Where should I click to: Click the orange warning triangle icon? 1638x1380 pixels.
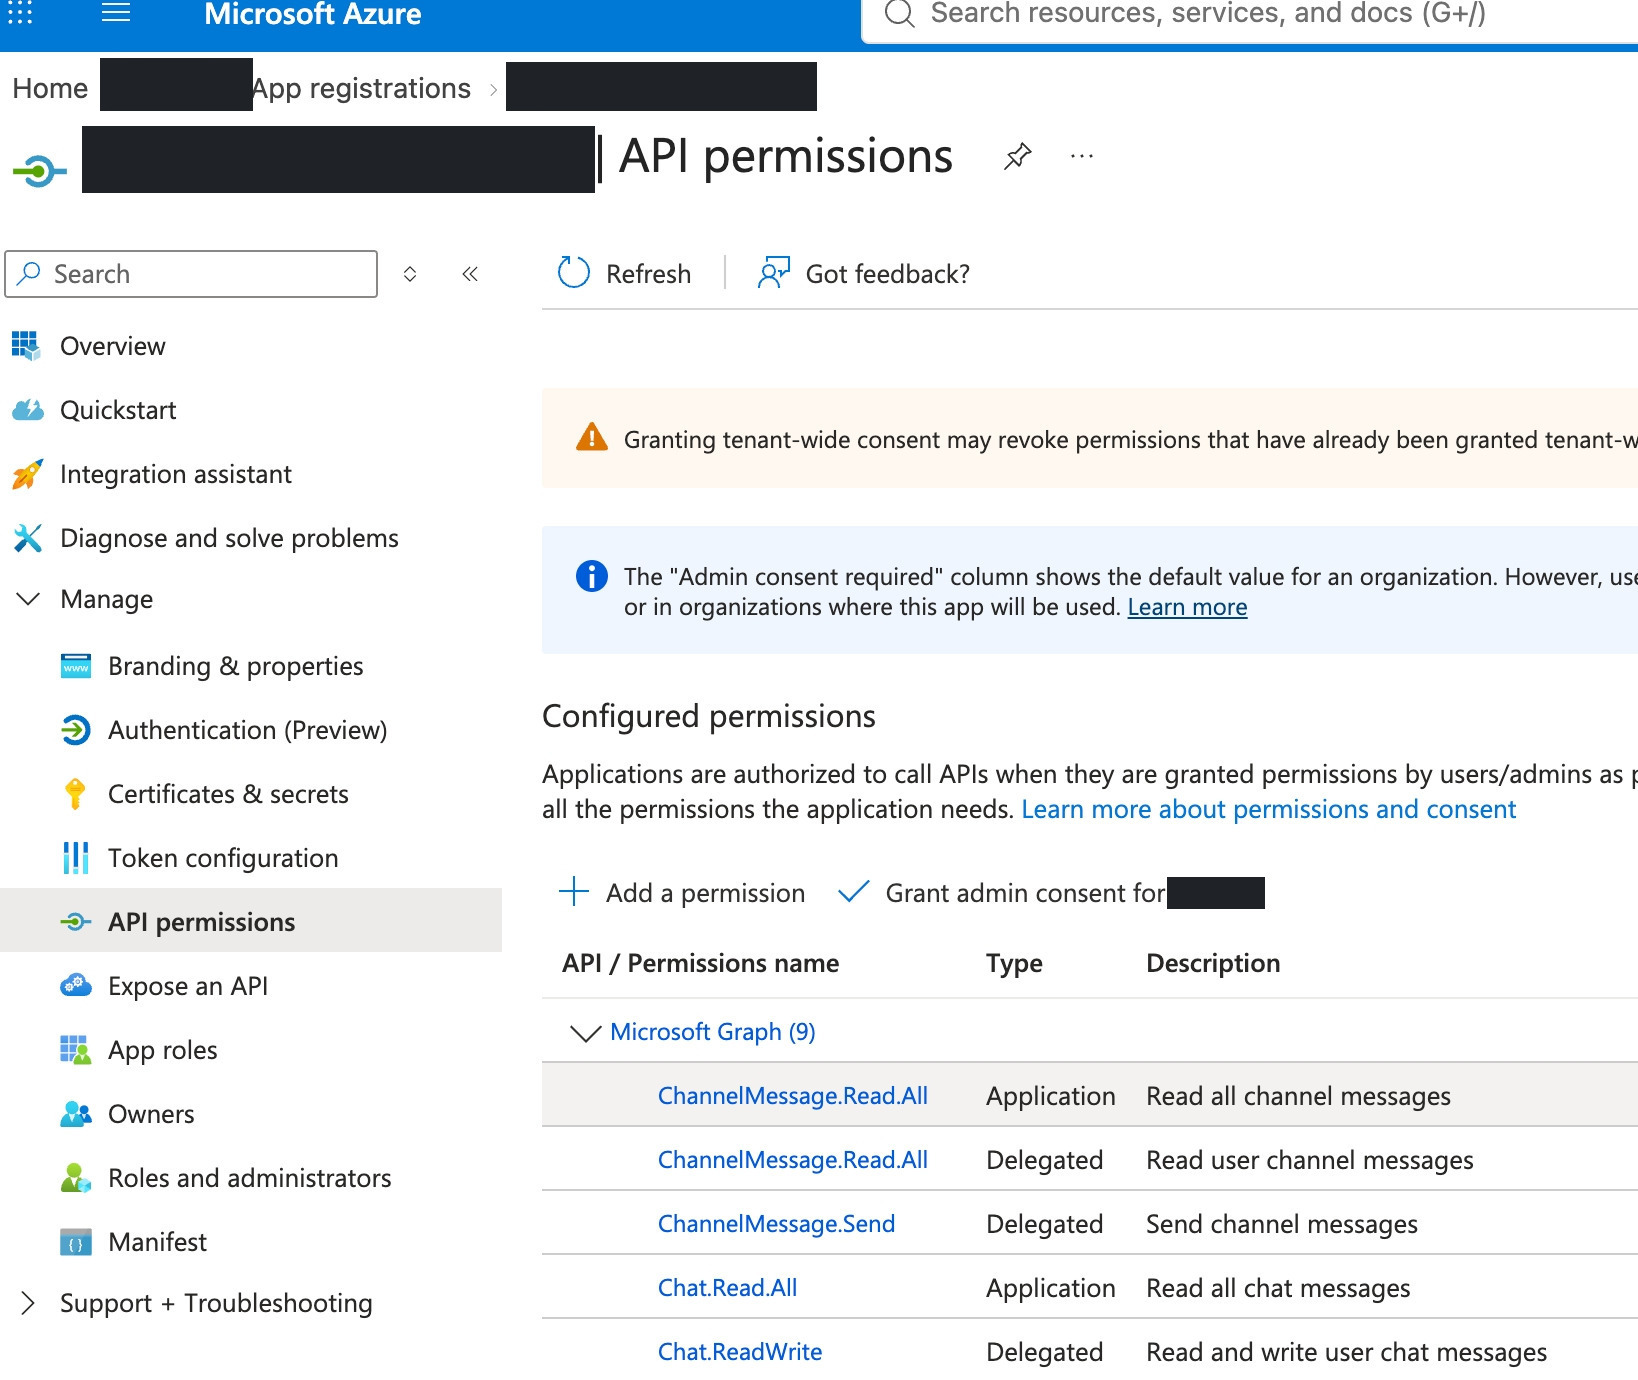592,438
